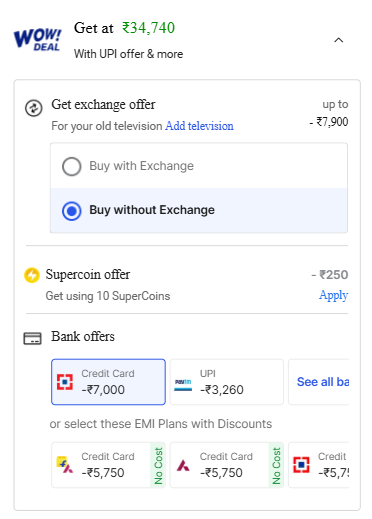Click the yellow Supercoin lightning icon

coord(32,275)
